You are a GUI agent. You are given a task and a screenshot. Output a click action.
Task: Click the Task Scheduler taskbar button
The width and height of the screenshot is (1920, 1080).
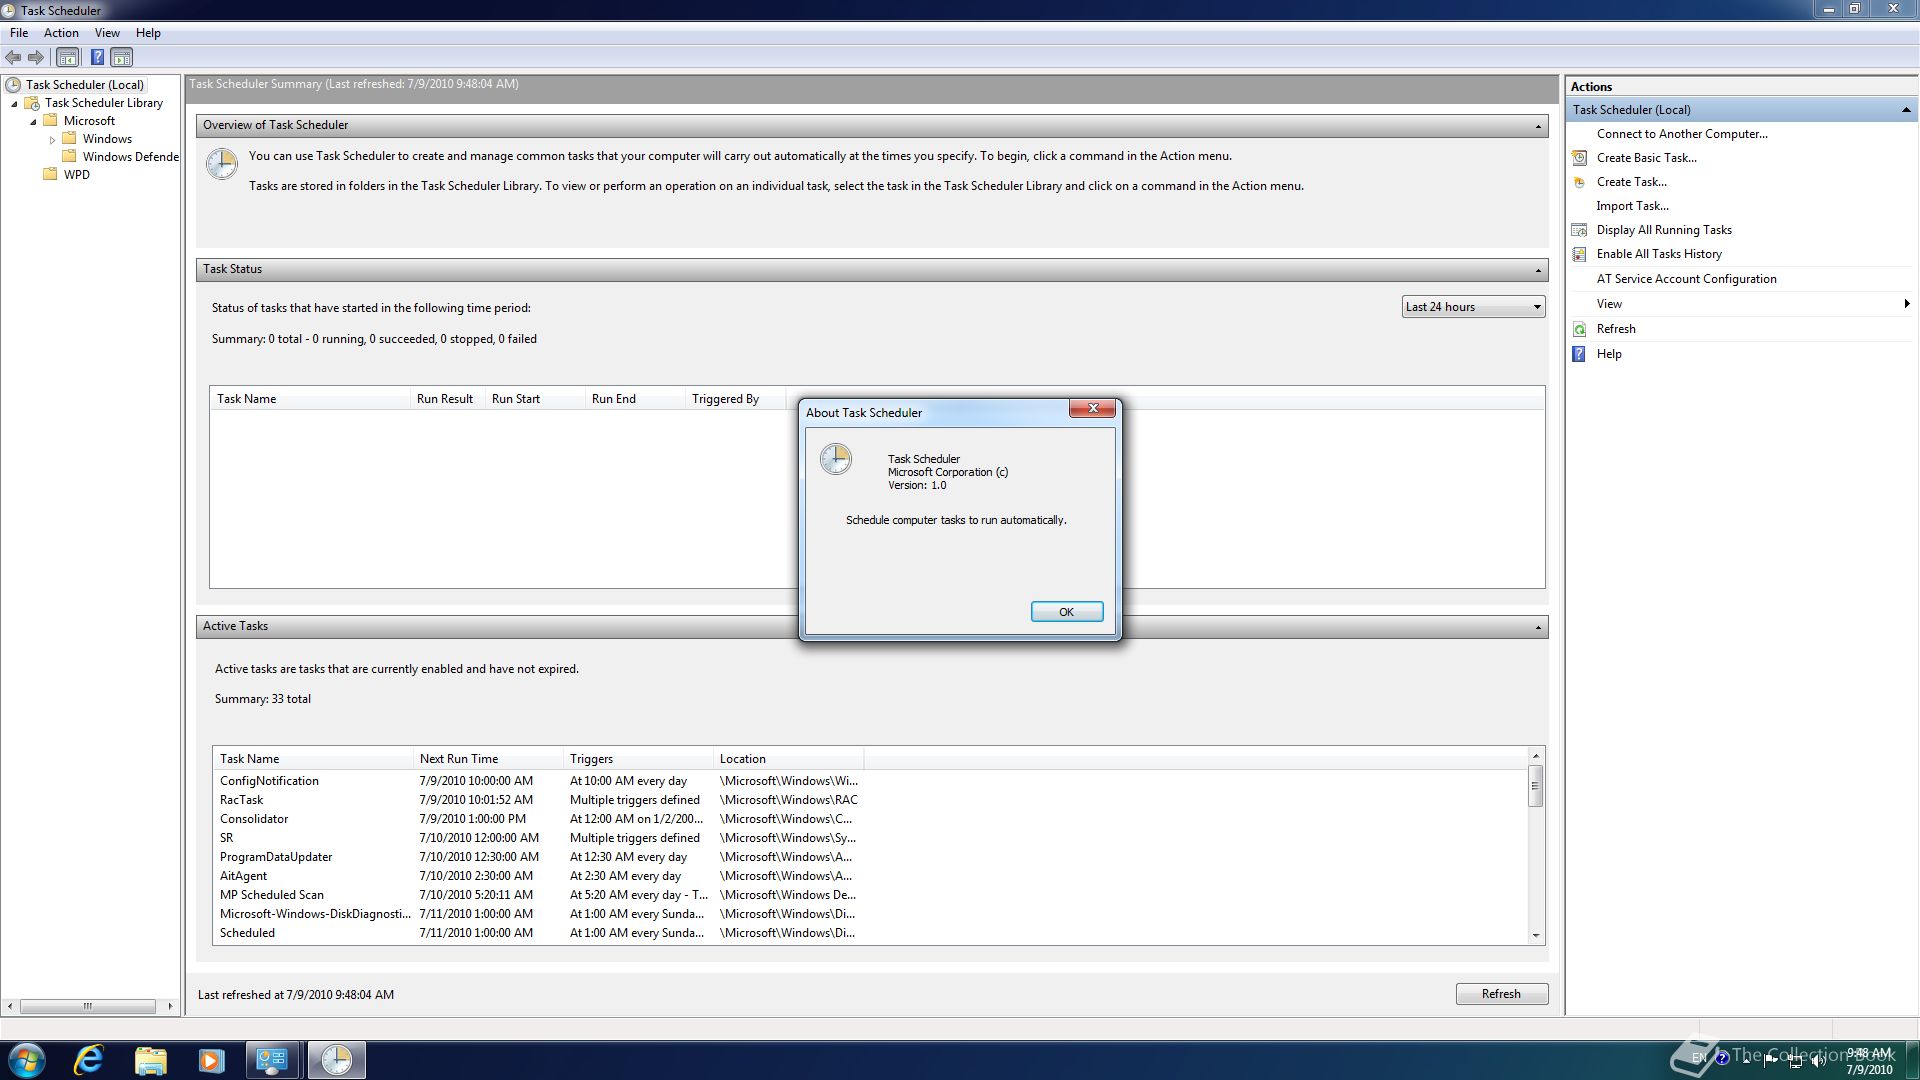(x=336, y=1060)
